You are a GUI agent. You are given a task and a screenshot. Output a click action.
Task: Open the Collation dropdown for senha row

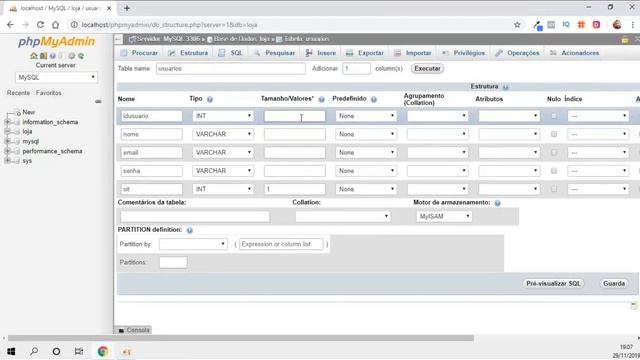[x=438, y=171]
